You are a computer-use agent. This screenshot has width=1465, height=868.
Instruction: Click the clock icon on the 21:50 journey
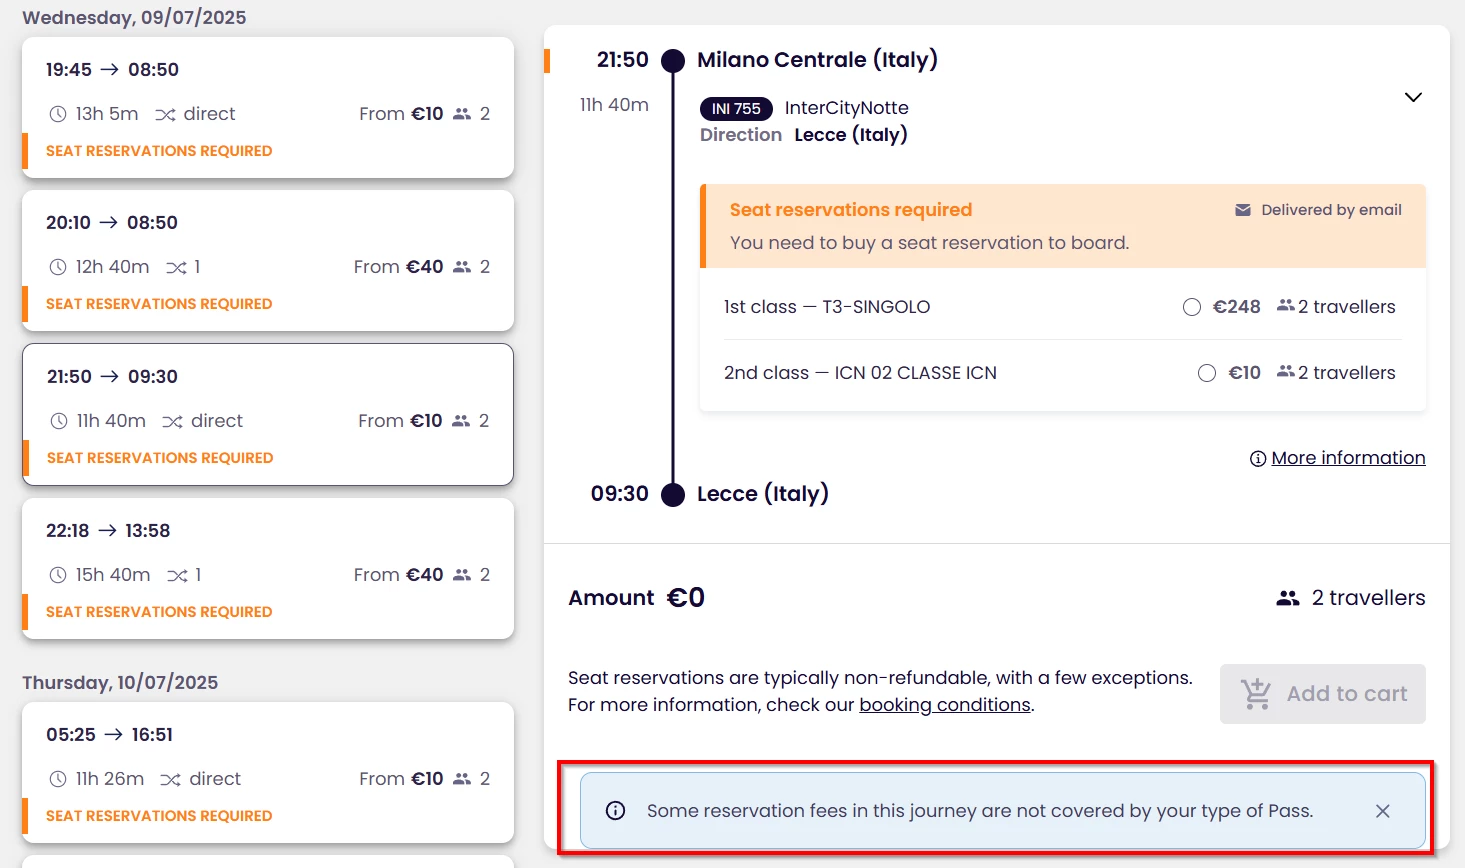[59, 422]
